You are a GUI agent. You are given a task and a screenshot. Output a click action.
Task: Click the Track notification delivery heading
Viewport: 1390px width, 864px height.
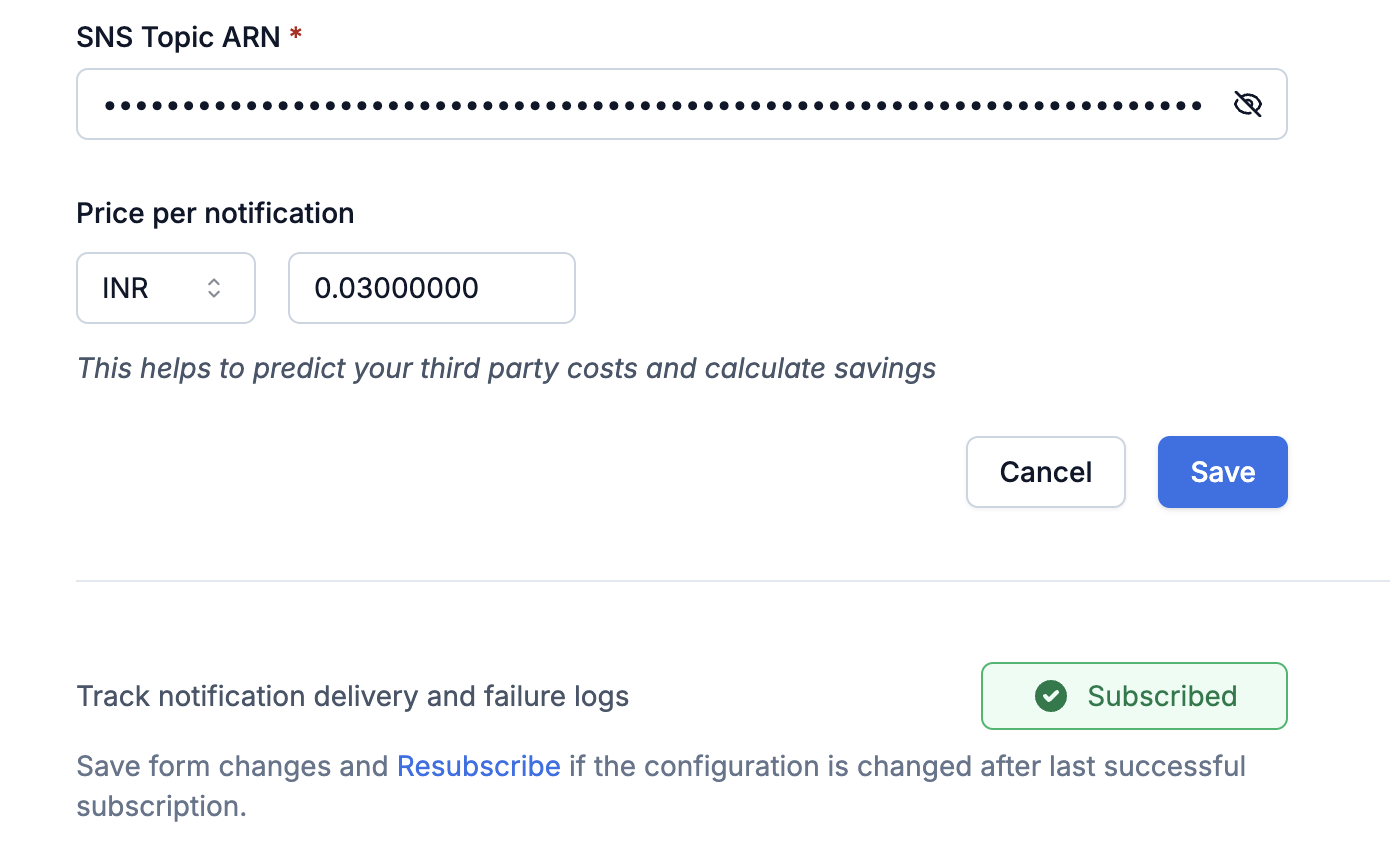click(x=353, y=696)
